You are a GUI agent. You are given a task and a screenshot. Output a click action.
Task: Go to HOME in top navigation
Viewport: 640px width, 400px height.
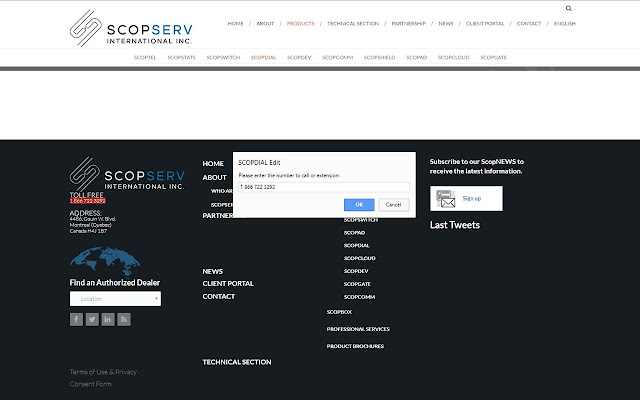pos(236,24)
